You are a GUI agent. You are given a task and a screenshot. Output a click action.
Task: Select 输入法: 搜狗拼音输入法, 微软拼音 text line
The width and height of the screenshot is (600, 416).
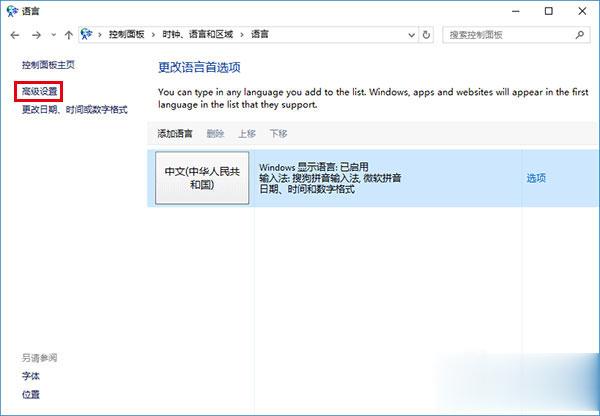pyautogui.click(x=330, y=178)
